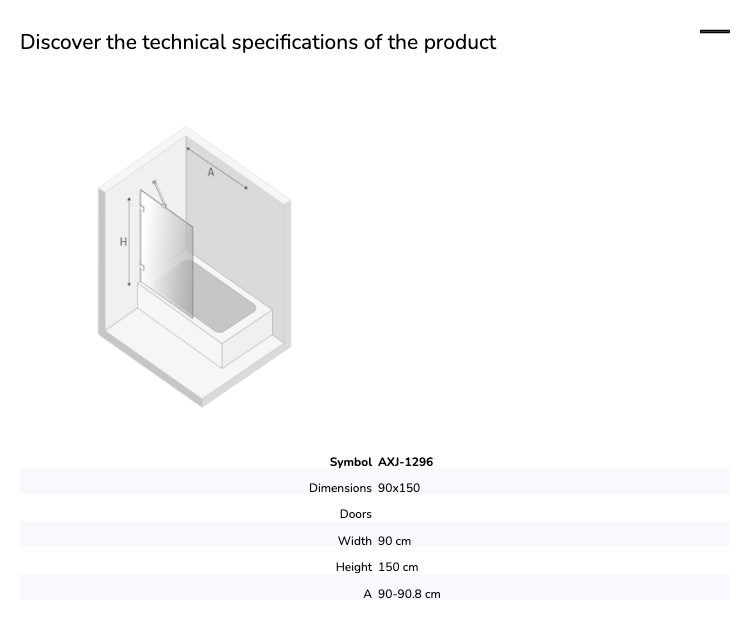This screenshot has height=620, width=750.
Task: Click the Height row label
Action: tap(353, 567)
